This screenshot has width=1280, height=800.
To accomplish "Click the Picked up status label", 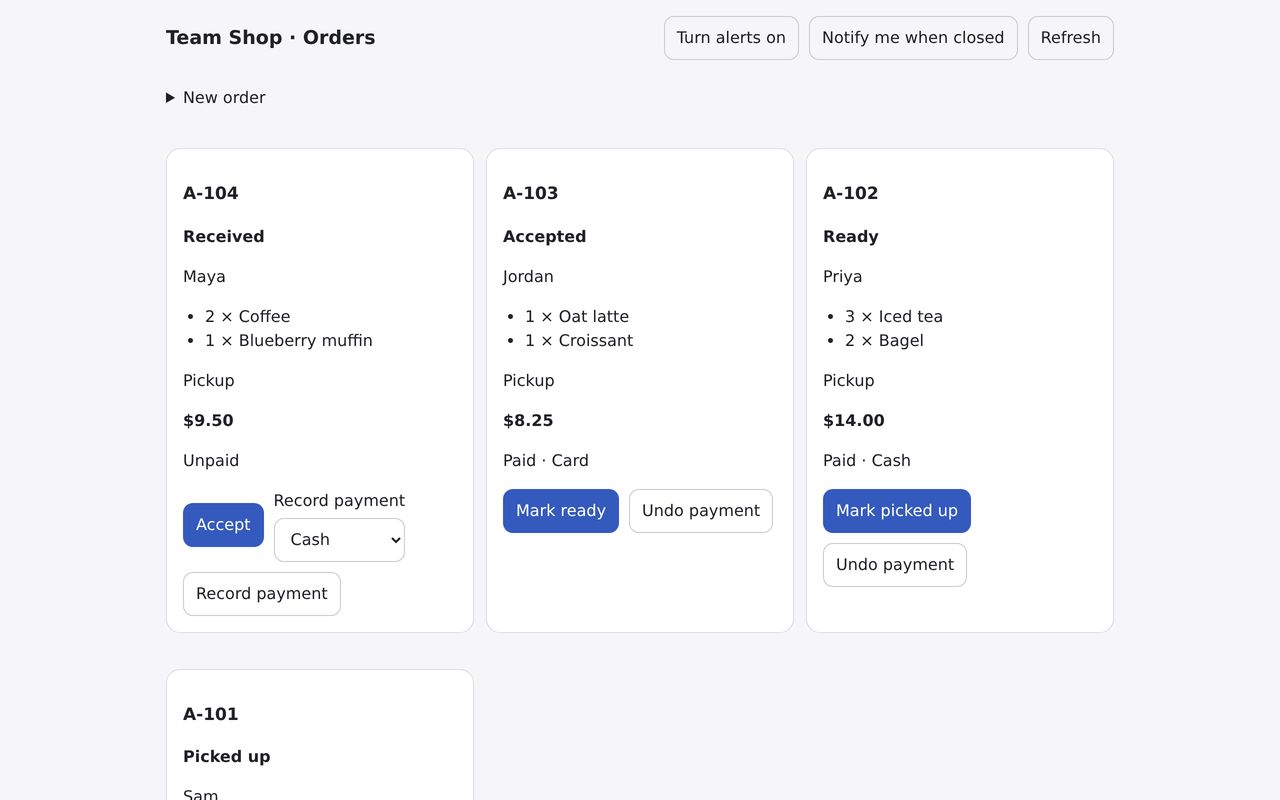I will pos(227,757).
